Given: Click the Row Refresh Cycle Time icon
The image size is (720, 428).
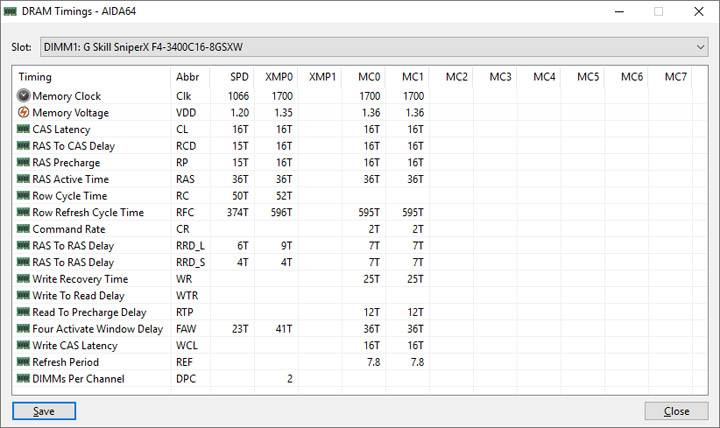Looking at the screenshot, I should point(23,212).
